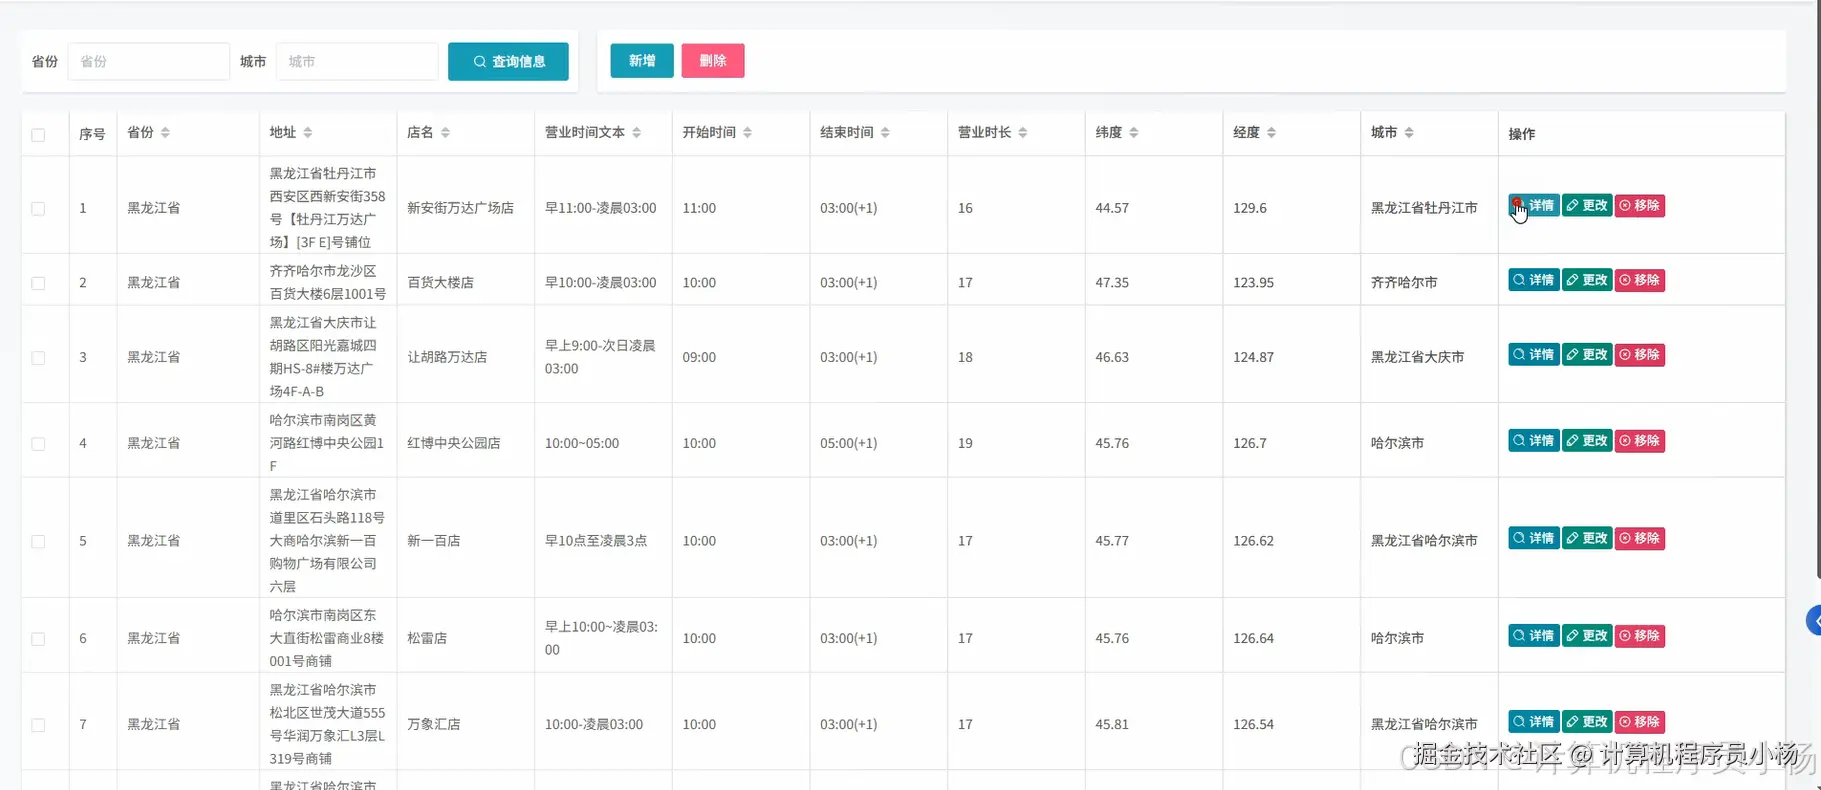Sort by 营业时间文本 column arrows
The image size is (1821, 790).
637,133
